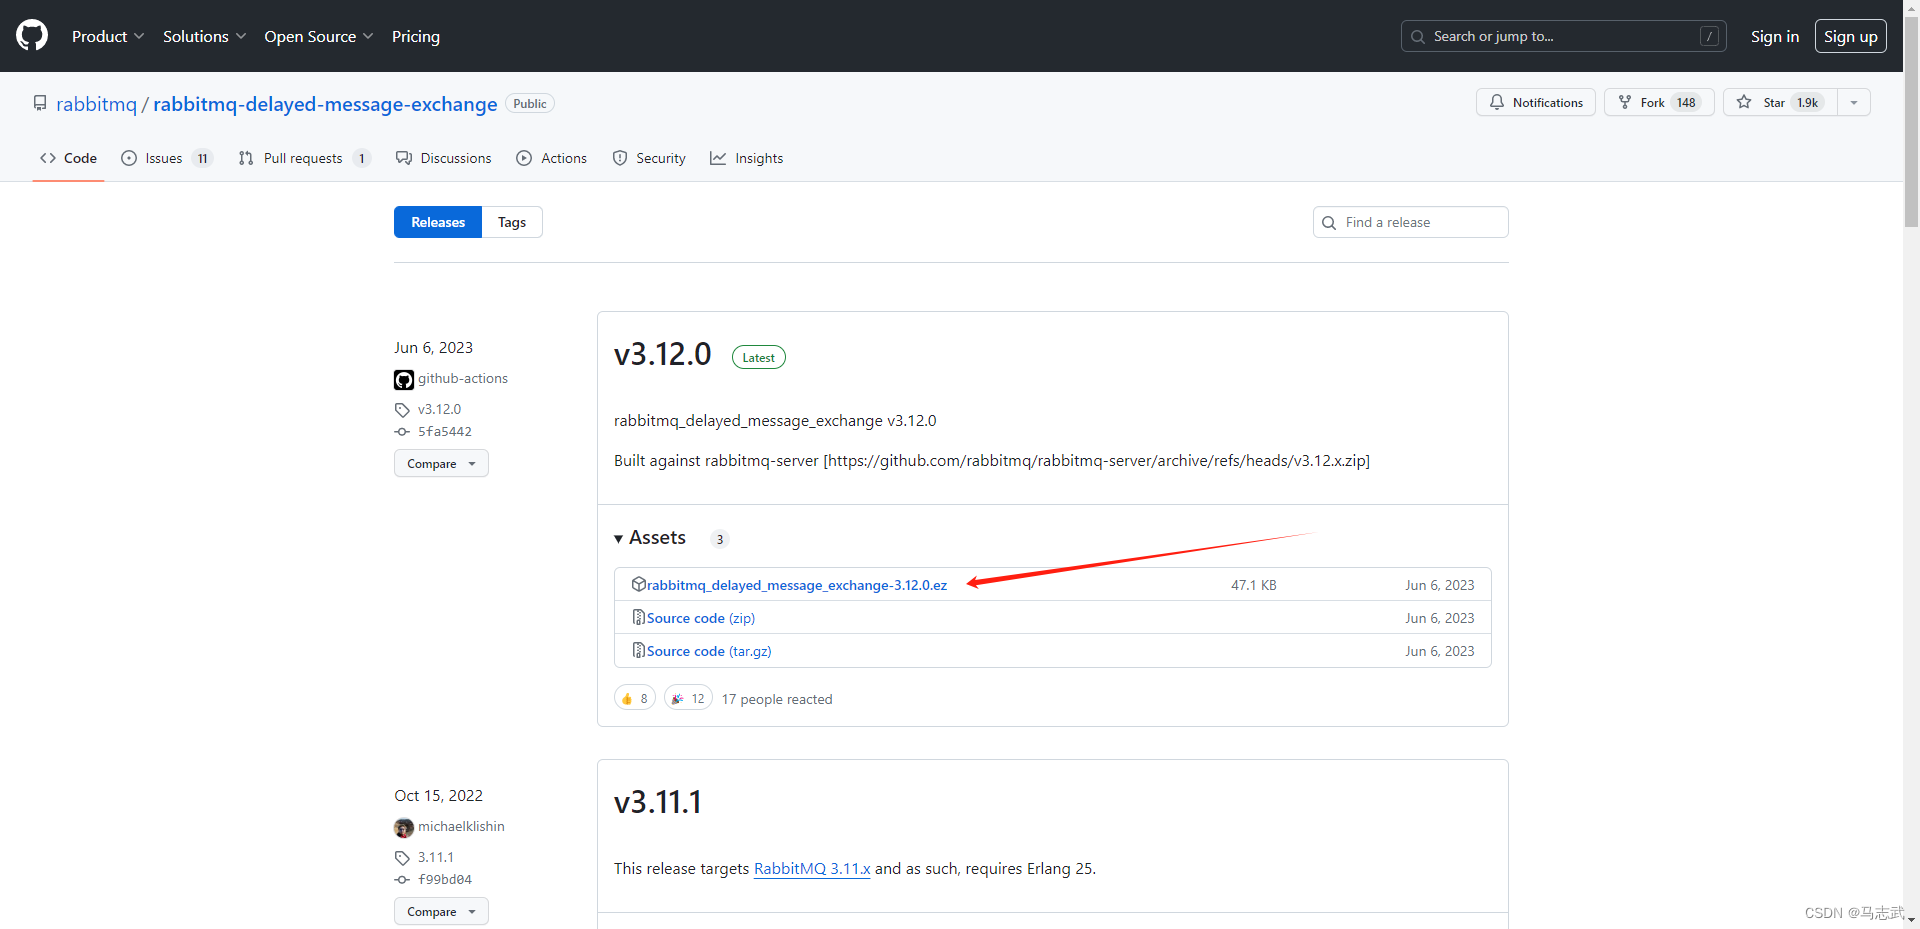
Task: Open the GitHub homepage logo
Action: click(32, 36)
